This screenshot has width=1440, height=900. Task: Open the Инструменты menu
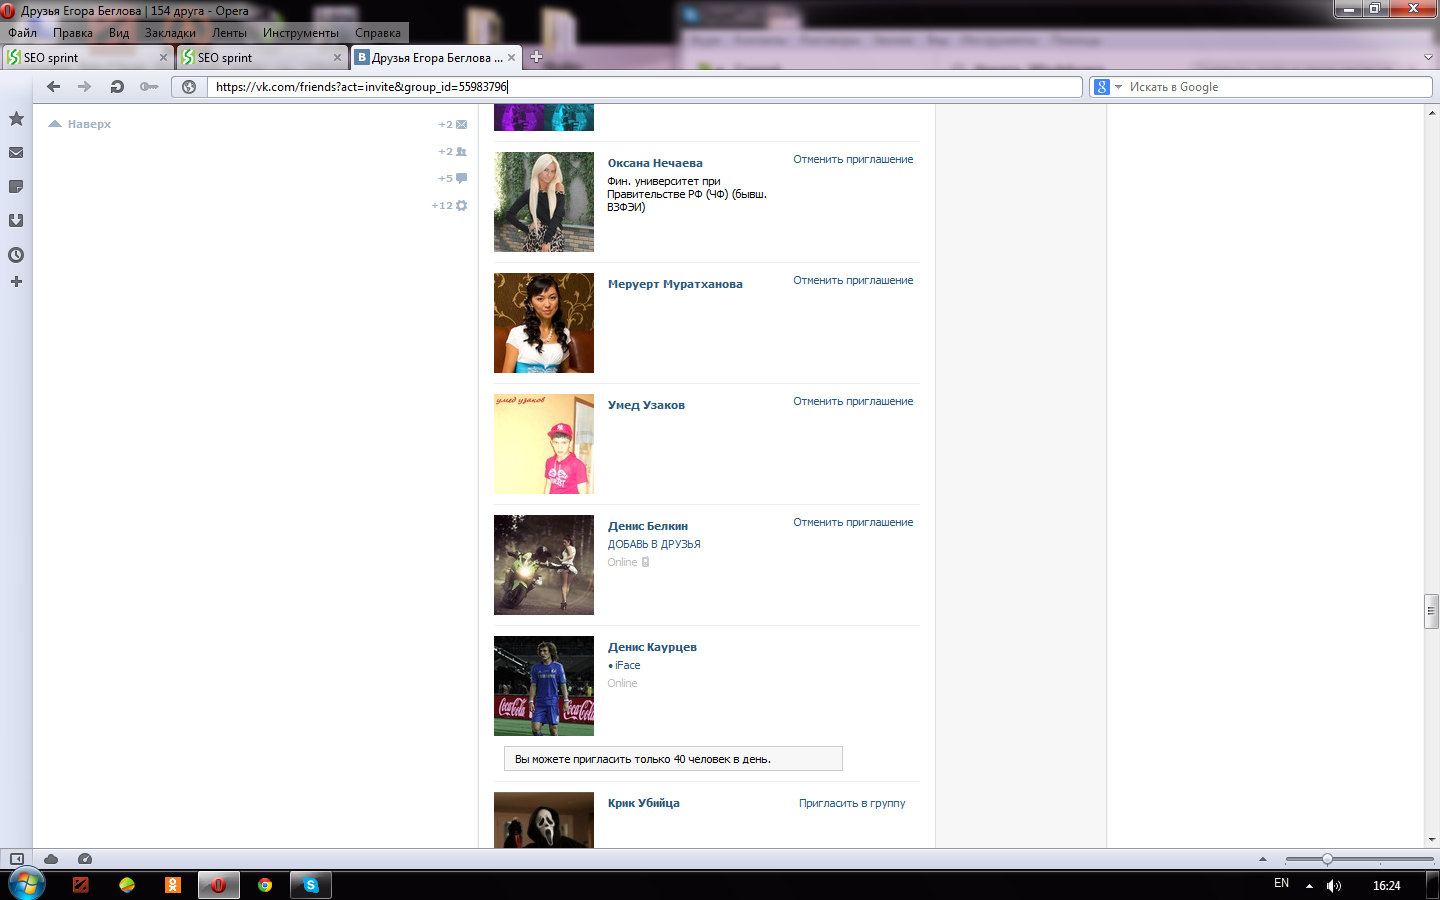click(x=301, y=33)
